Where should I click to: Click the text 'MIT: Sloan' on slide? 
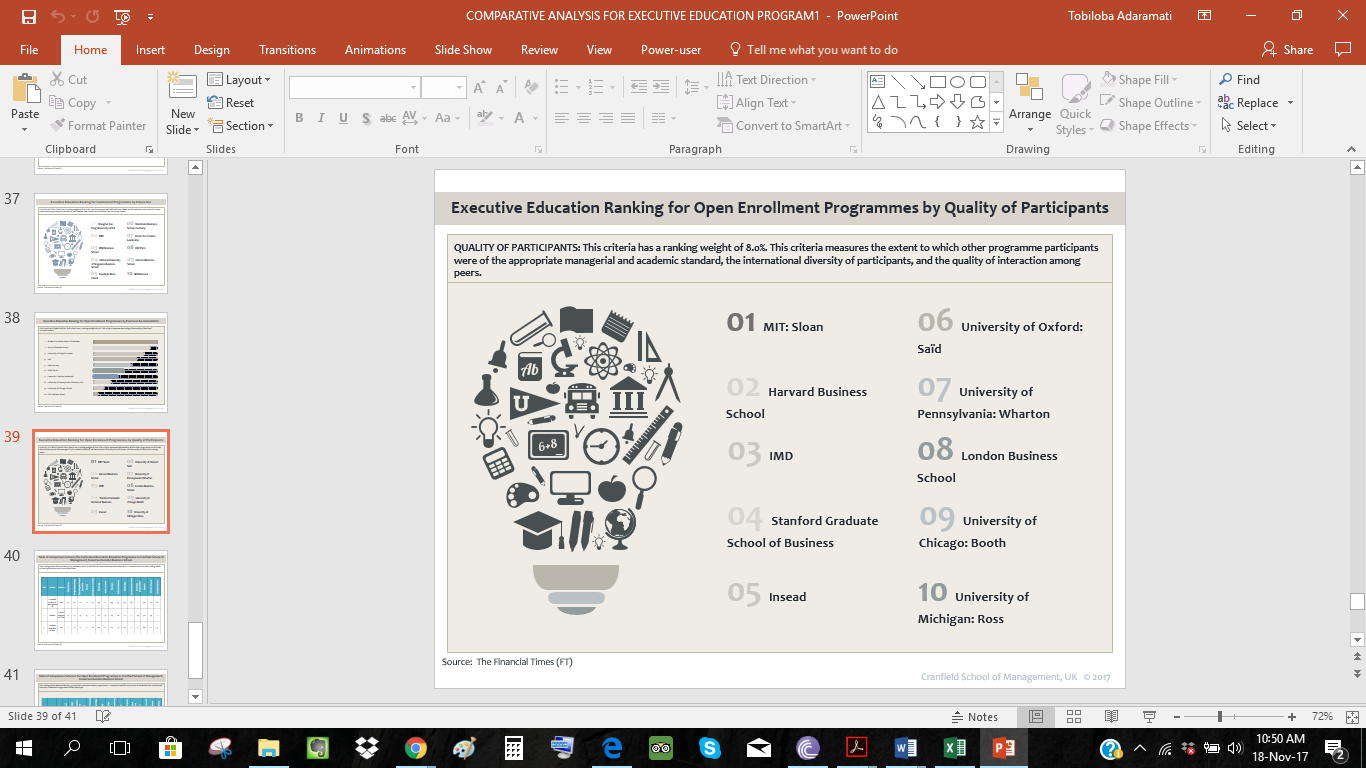click(x=793, y=327)
